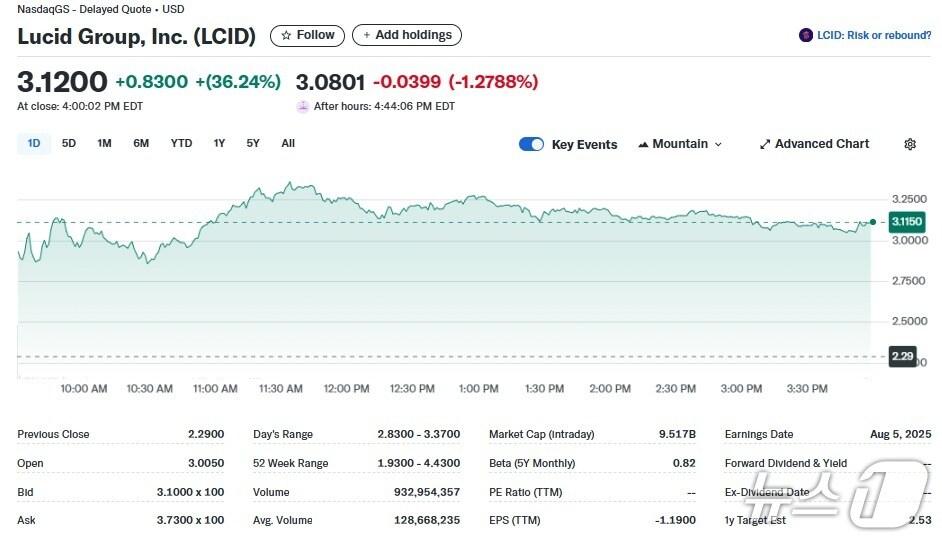The width and height of the screenshot is (942, 542).
Task: Open 'LCID: Risk or rebound?' link
Action: coord(873,35)
